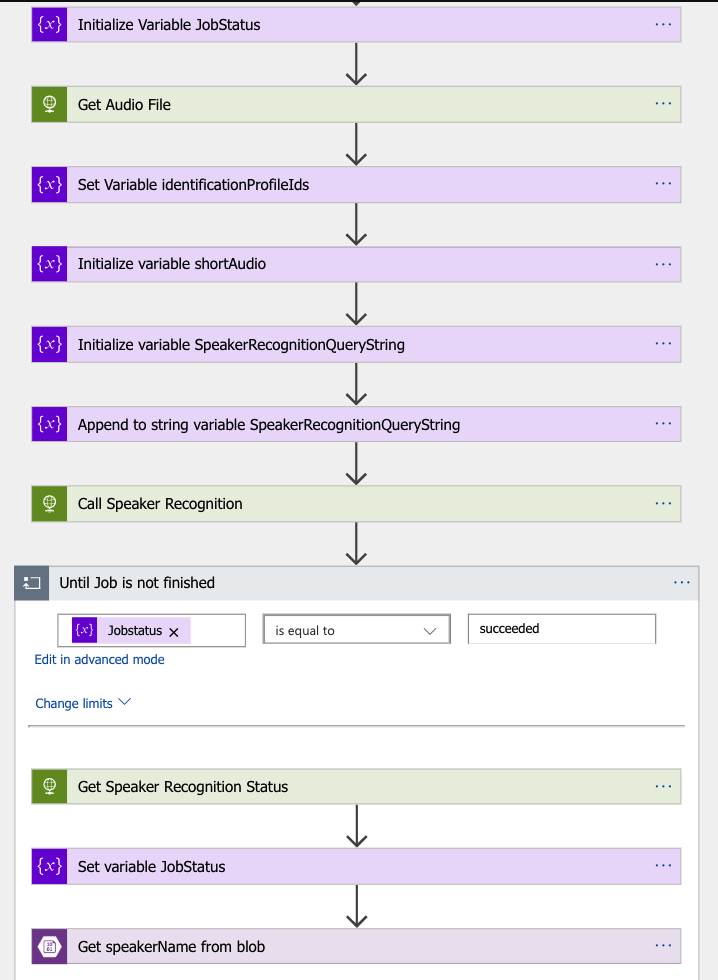Click the Jobstatus condition value field
Image resolution: width=718 pixels, height=980 pixels.
pyautogui.click(x=215, y=631)
